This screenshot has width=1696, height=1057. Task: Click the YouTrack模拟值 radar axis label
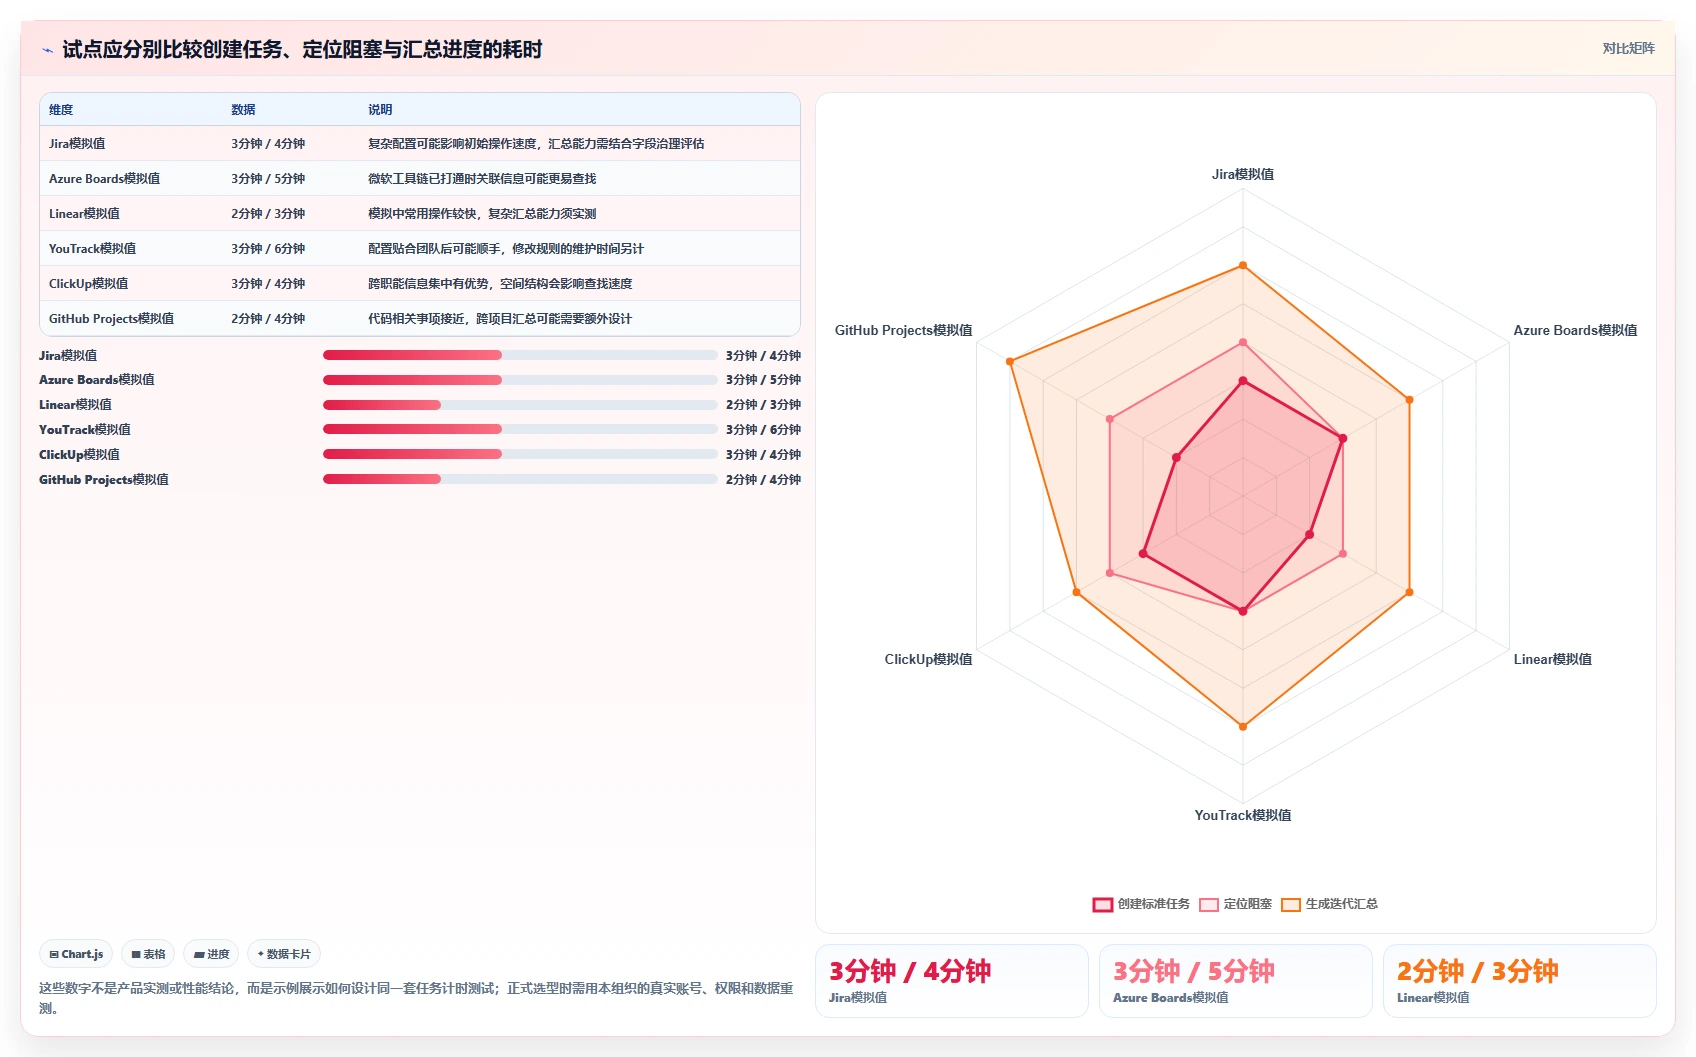1243,815
